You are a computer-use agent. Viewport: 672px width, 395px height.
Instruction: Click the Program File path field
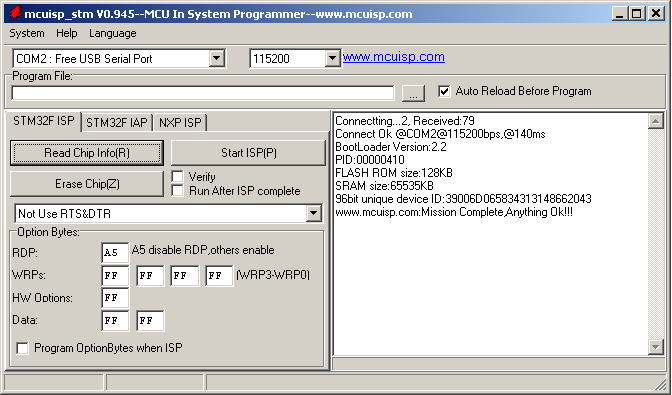203,93
